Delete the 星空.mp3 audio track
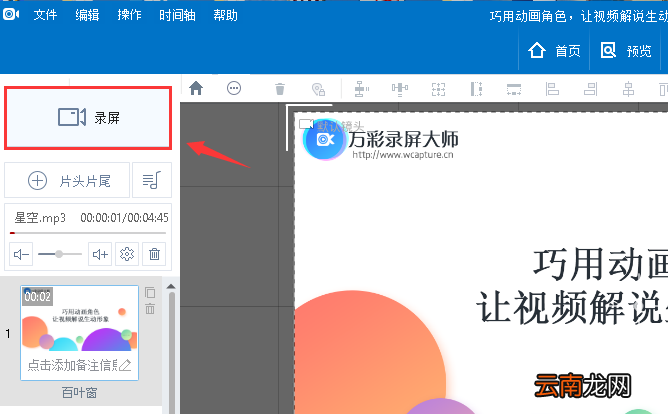The width and height of the screenshot is (668, 414). click(154, 254)
